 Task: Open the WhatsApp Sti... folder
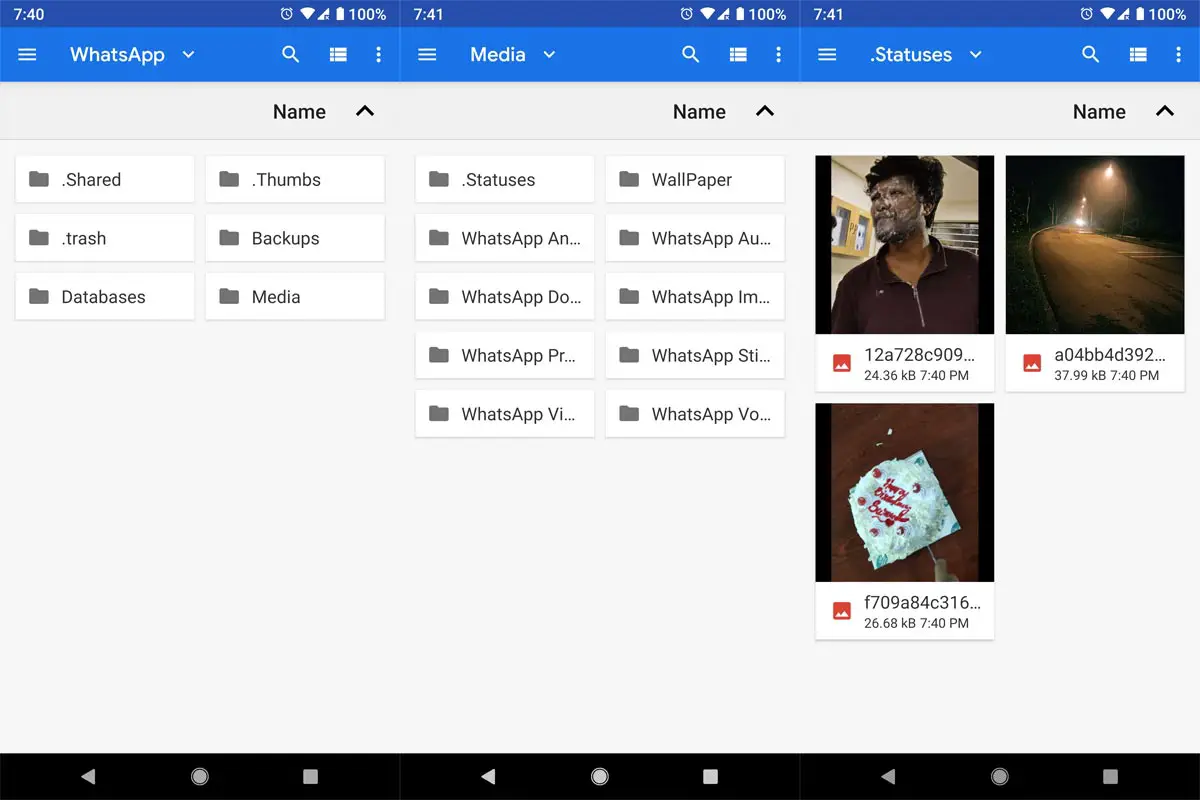(x=695, y=355)
